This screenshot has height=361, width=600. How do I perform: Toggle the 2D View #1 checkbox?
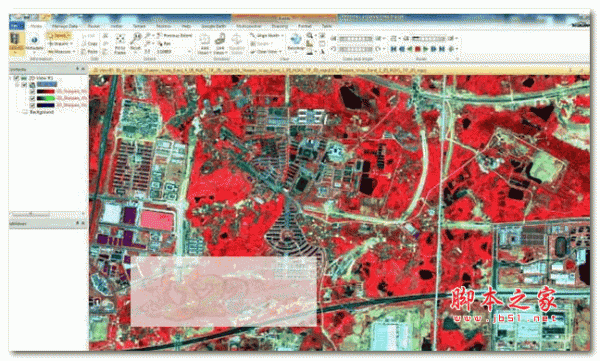click(x=16, y=78)
